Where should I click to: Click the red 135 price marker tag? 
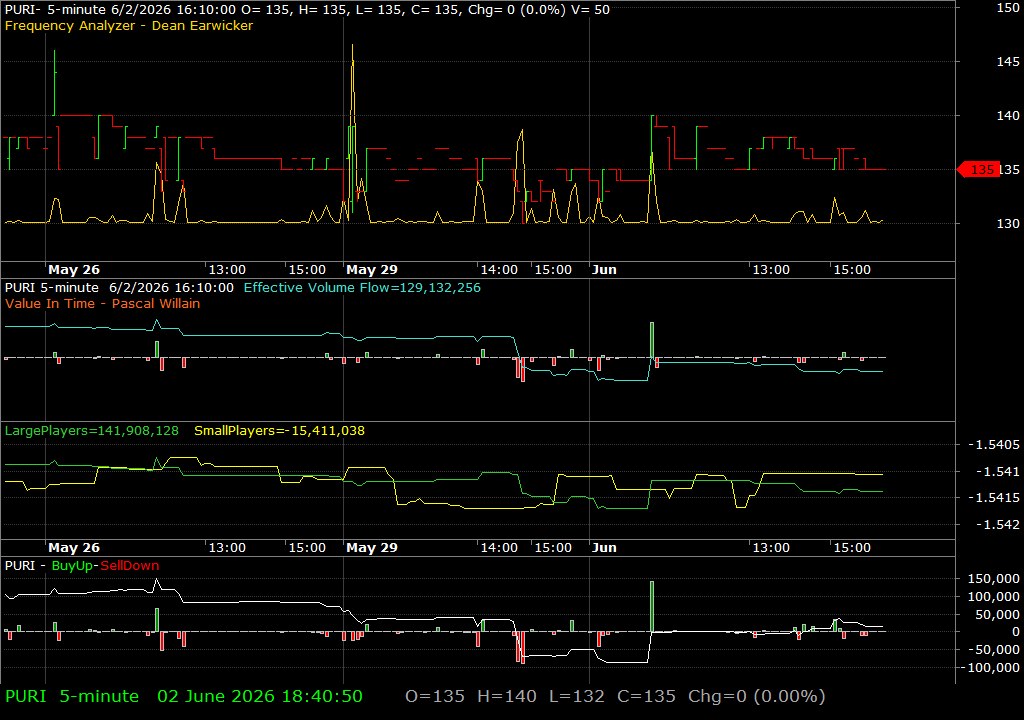pyautogui.click(x=978, y=170)
